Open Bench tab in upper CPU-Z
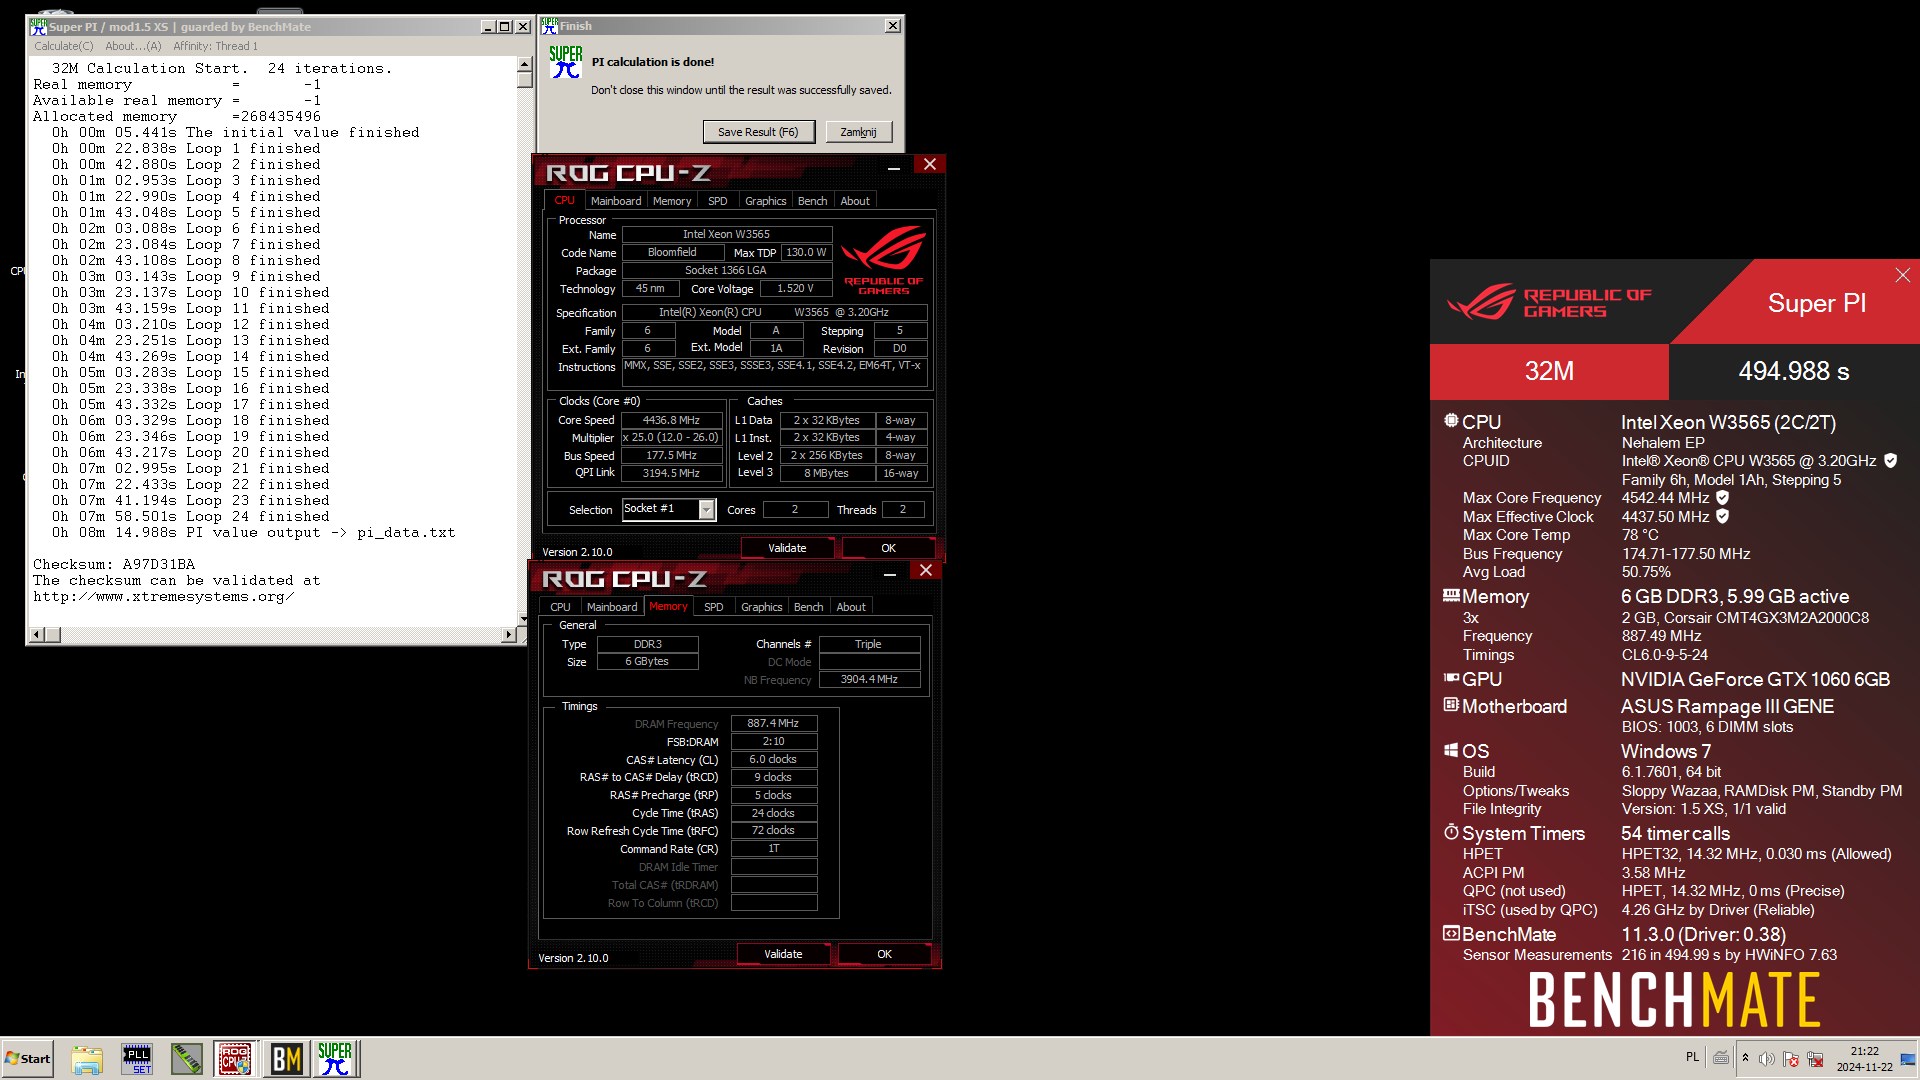This screenshot has width=1920, height=1080. [x=813, y=201]
